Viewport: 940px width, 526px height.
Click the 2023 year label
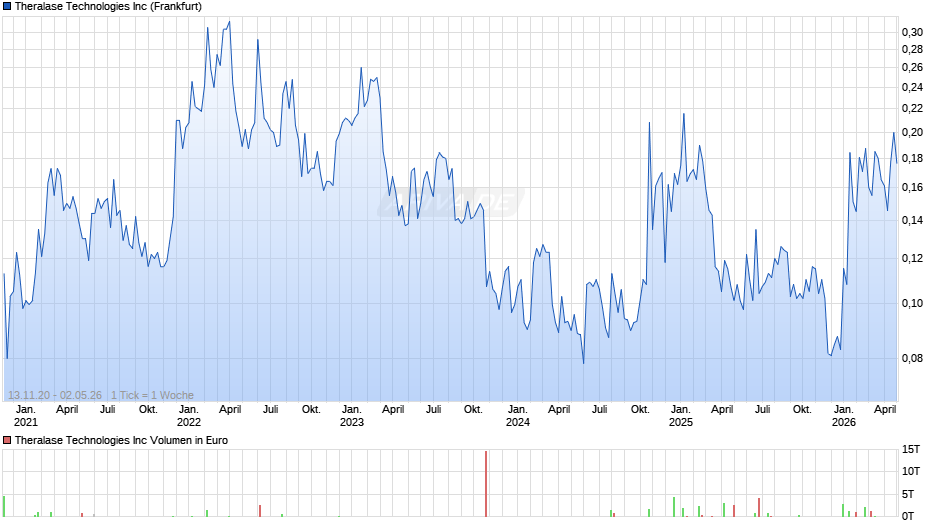352,422
